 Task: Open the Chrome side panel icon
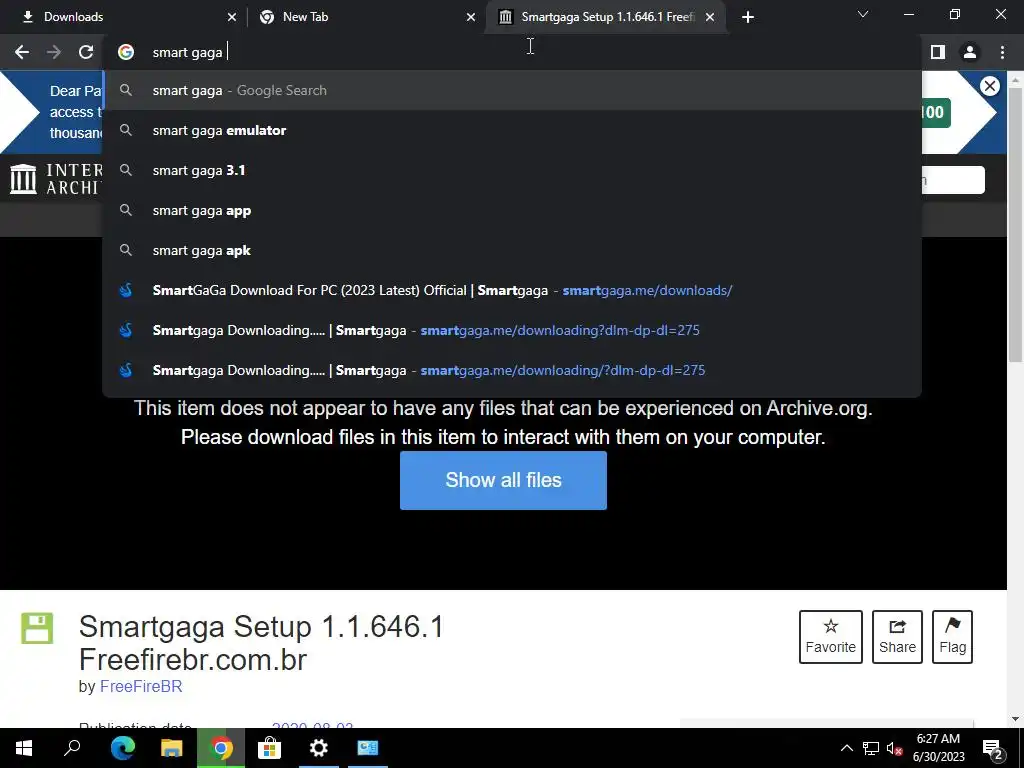tap(938, 52)
